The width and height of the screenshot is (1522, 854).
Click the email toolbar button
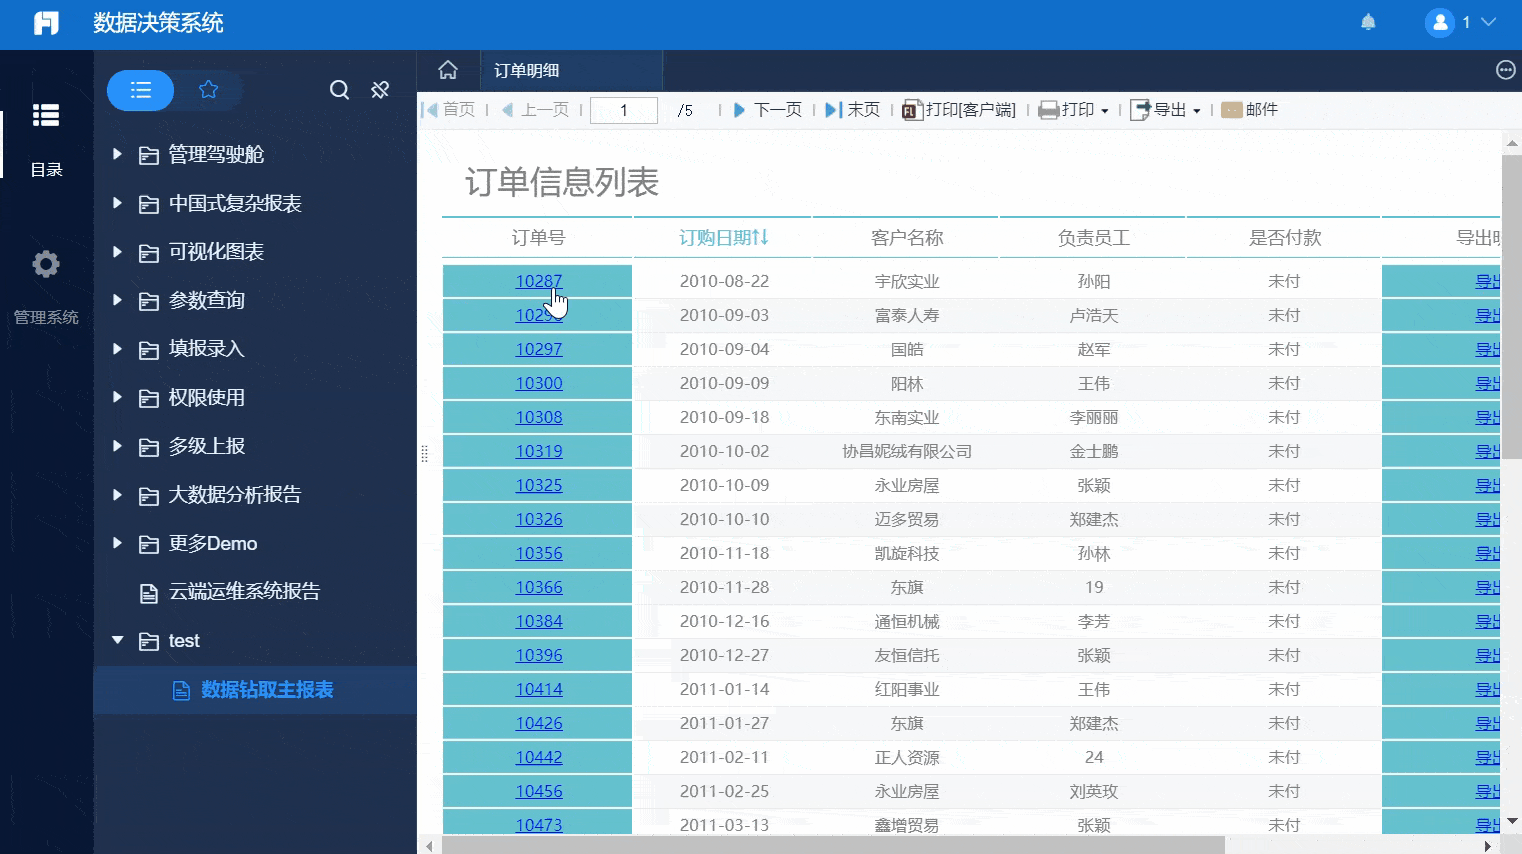[x=1250, y=110]
